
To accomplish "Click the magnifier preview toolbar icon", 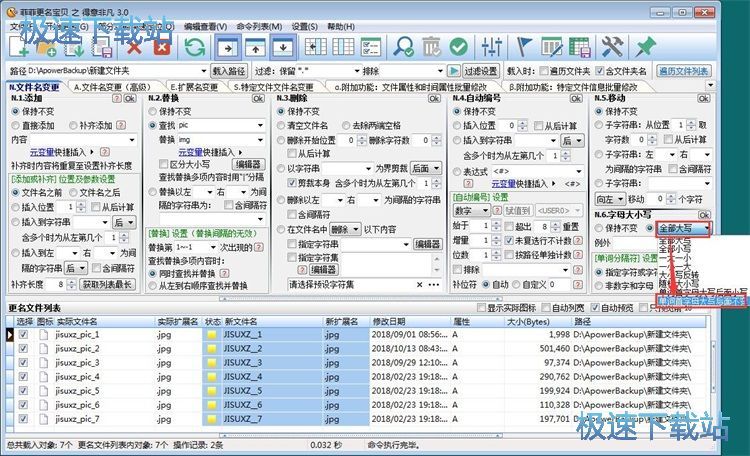I will pos(403,47).
